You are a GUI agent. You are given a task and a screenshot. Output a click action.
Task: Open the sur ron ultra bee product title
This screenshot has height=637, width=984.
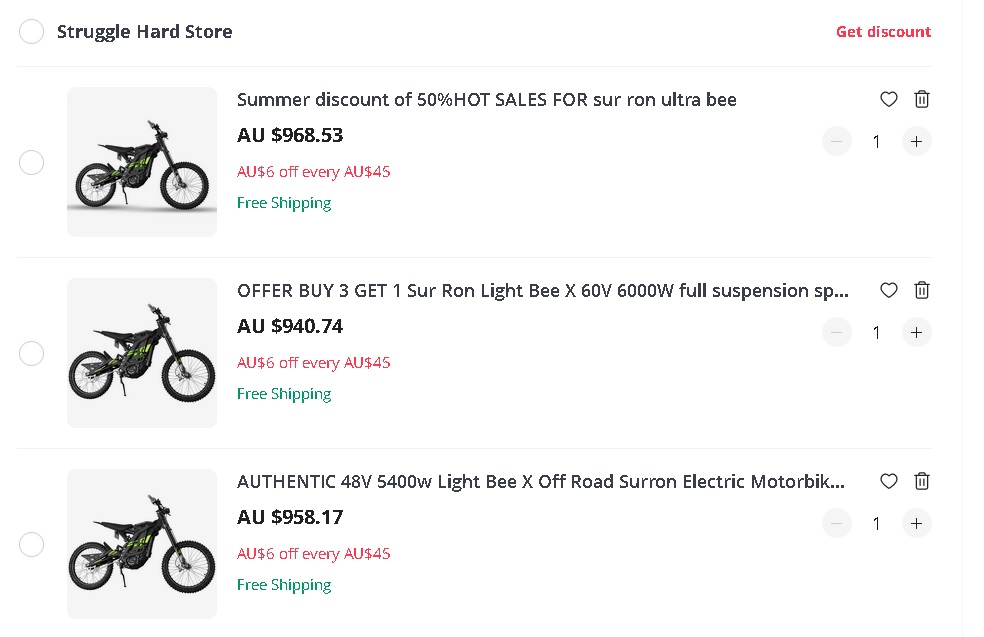point(486,99)
